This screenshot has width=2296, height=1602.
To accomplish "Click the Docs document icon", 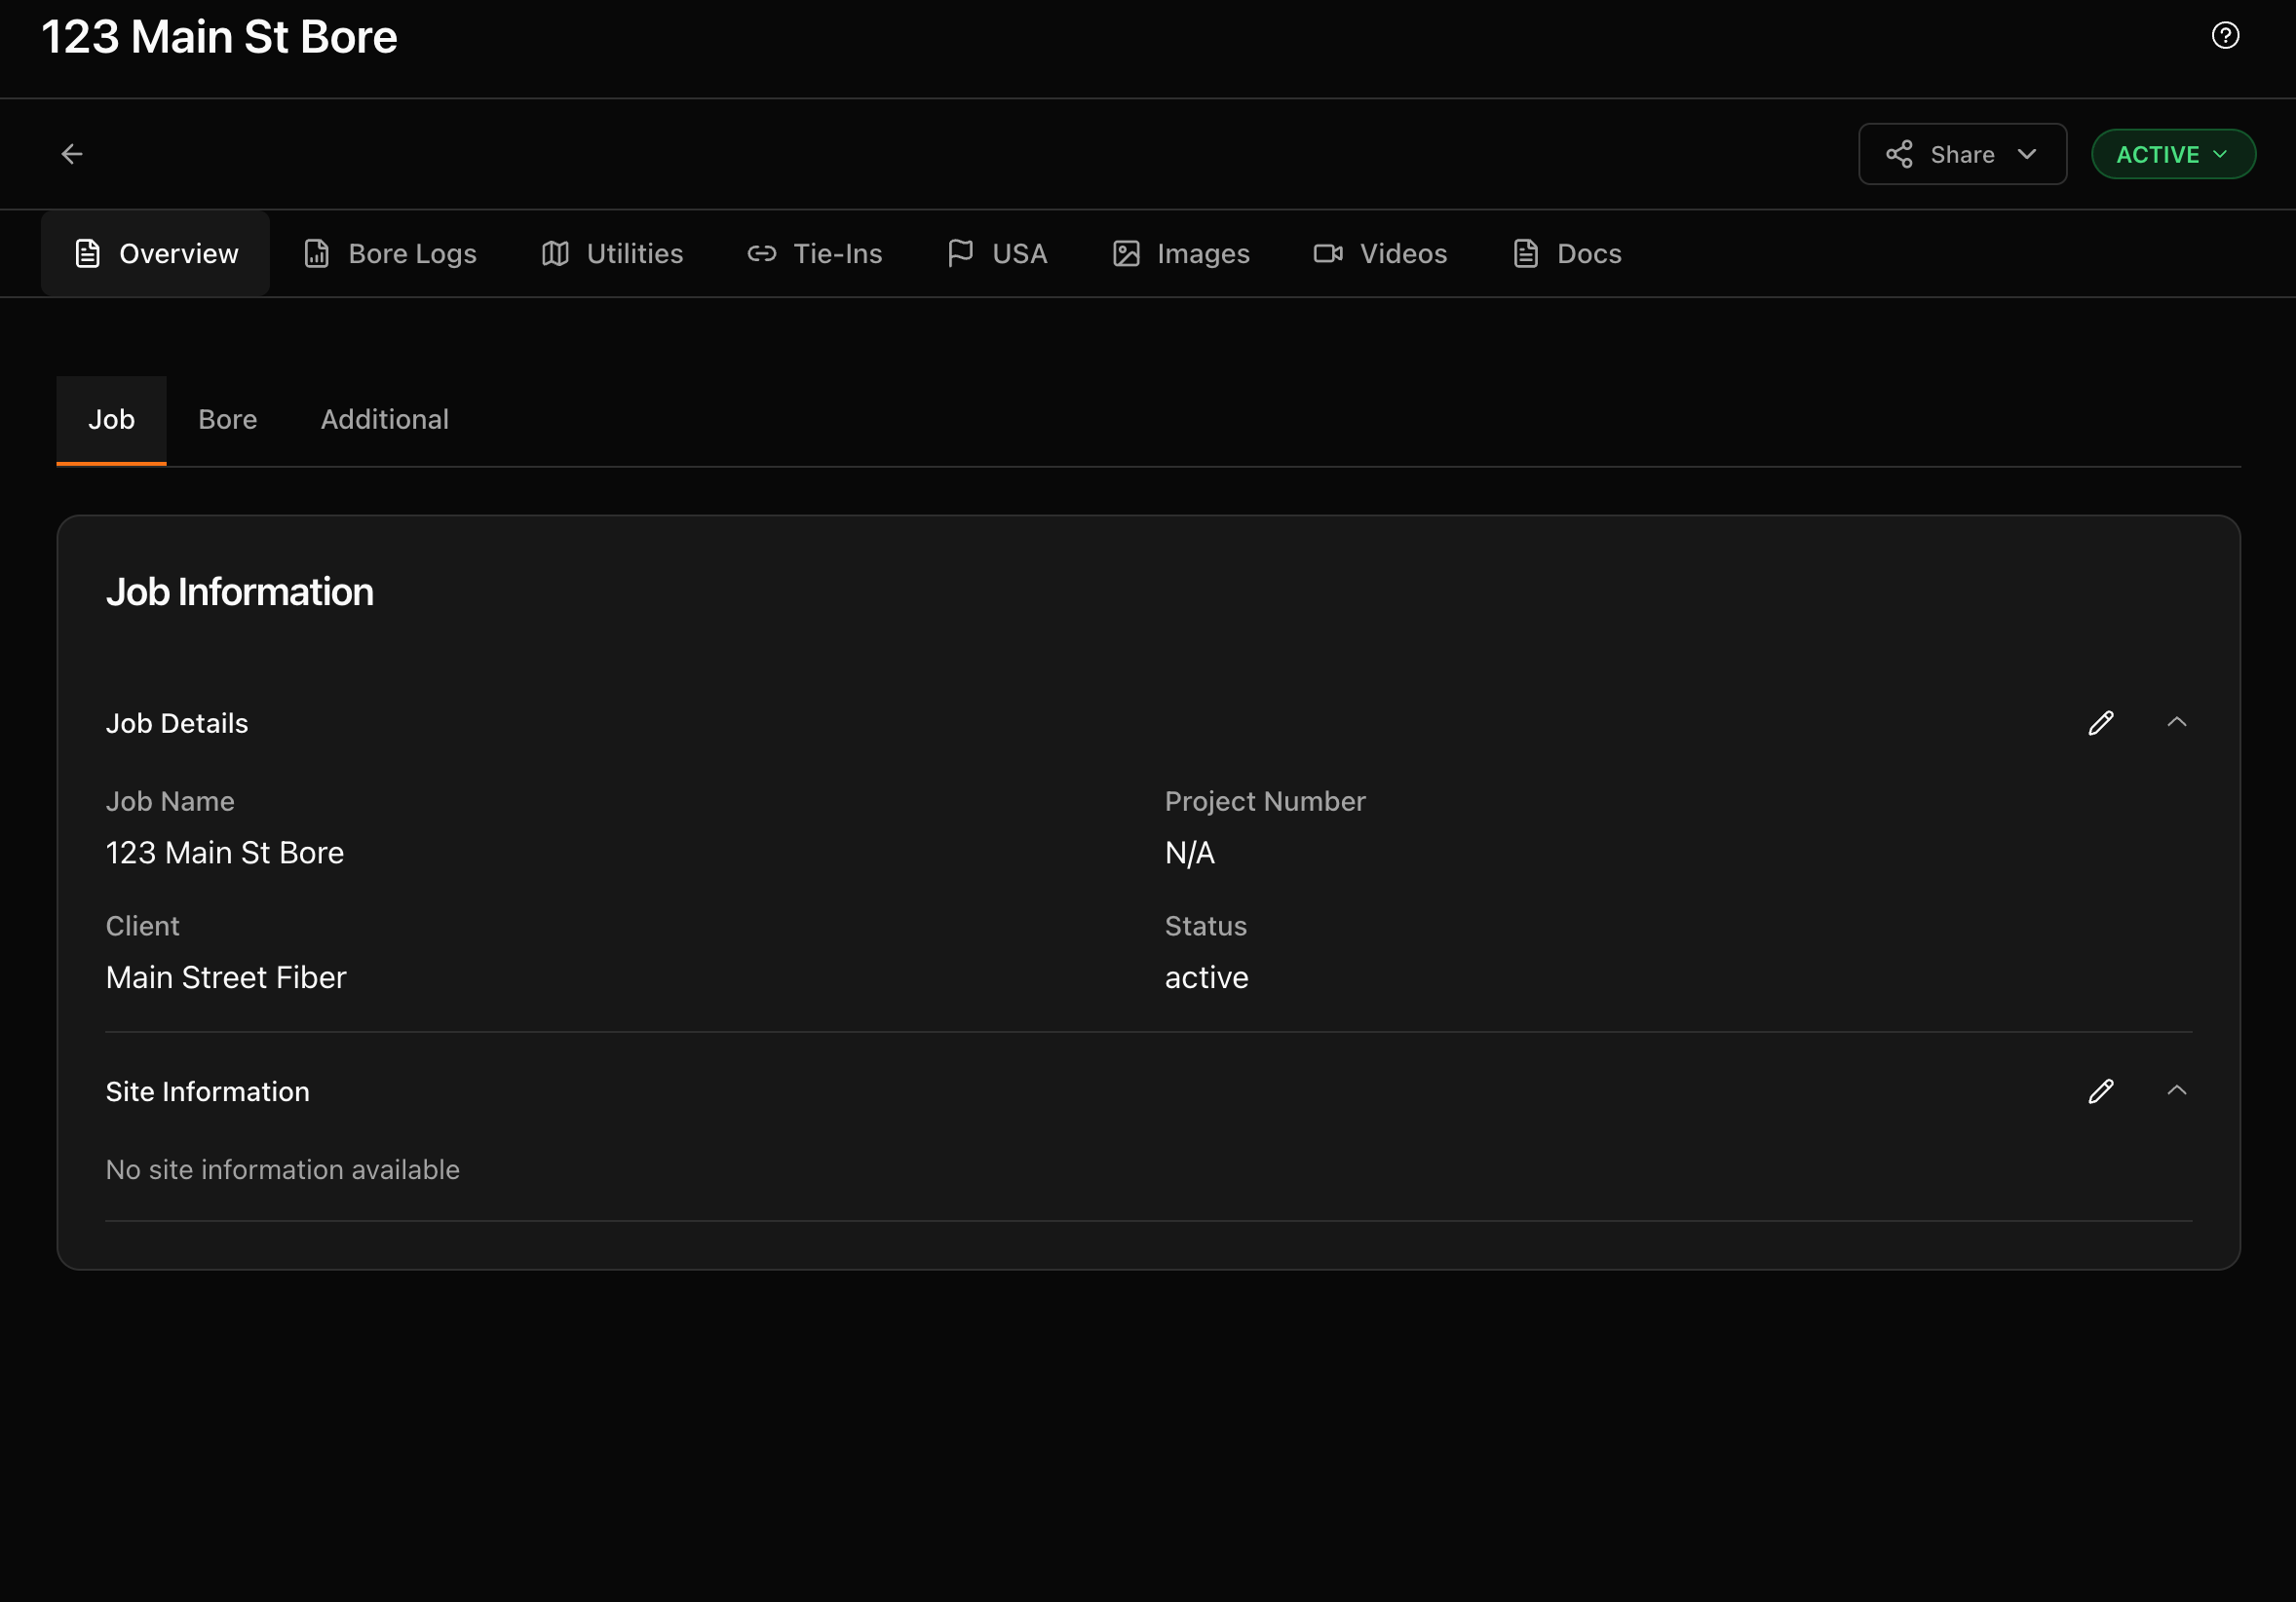I will click(x=1524, y=253).
